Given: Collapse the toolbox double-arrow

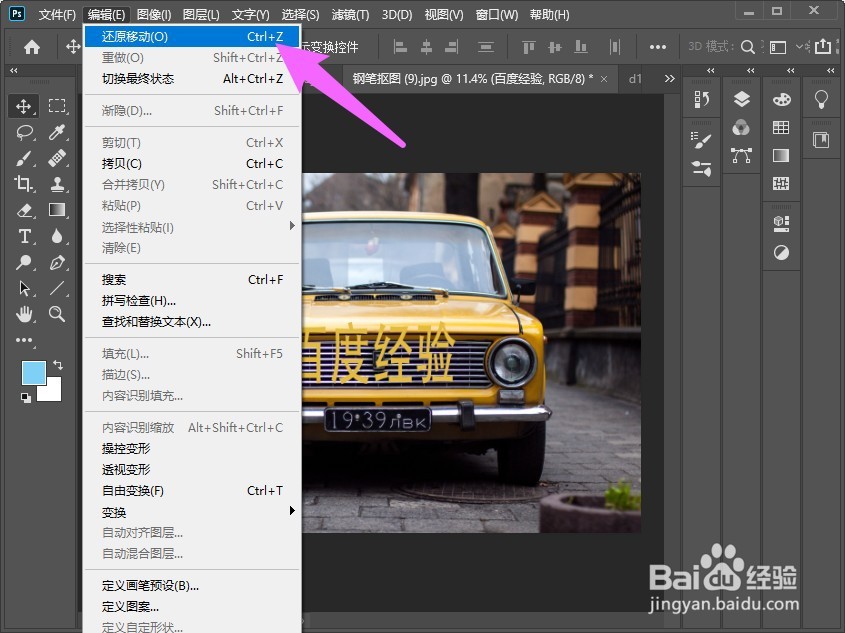Looking at the screenshot, I should point(14,71).
